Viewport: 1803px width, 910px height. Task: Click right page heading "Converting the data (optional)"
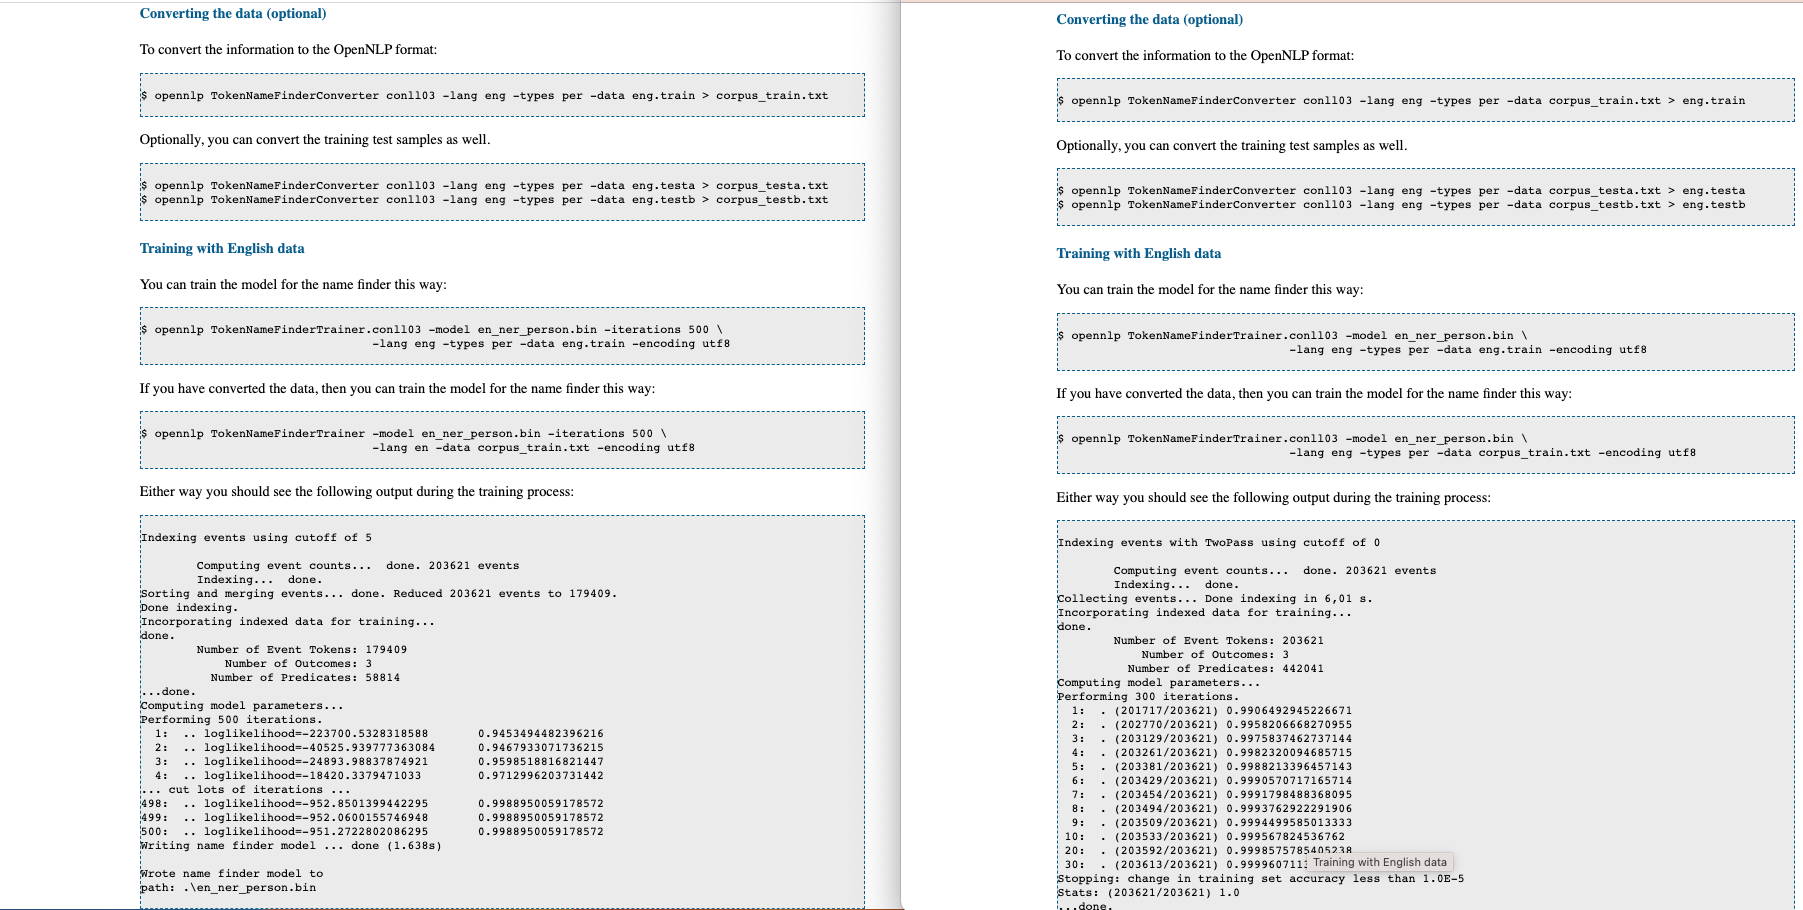click(x=1150, y=20)
